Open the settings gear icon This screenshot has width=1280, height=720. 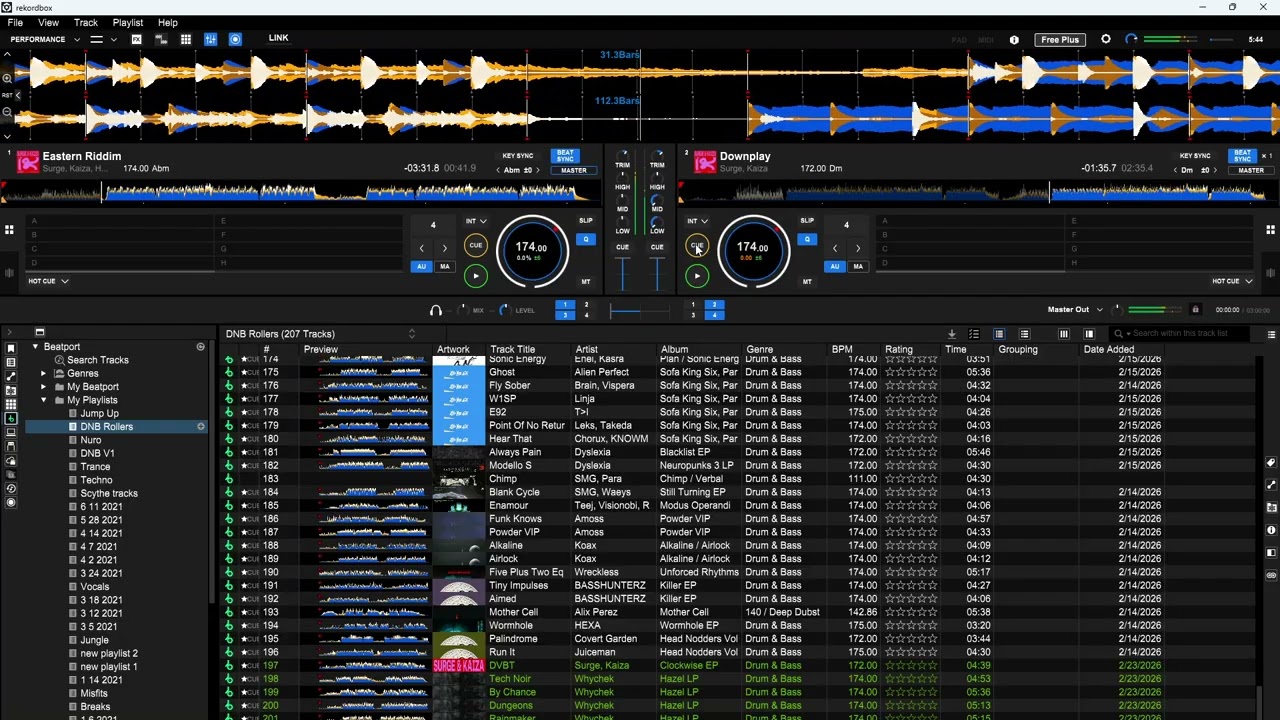point(1106,39)
